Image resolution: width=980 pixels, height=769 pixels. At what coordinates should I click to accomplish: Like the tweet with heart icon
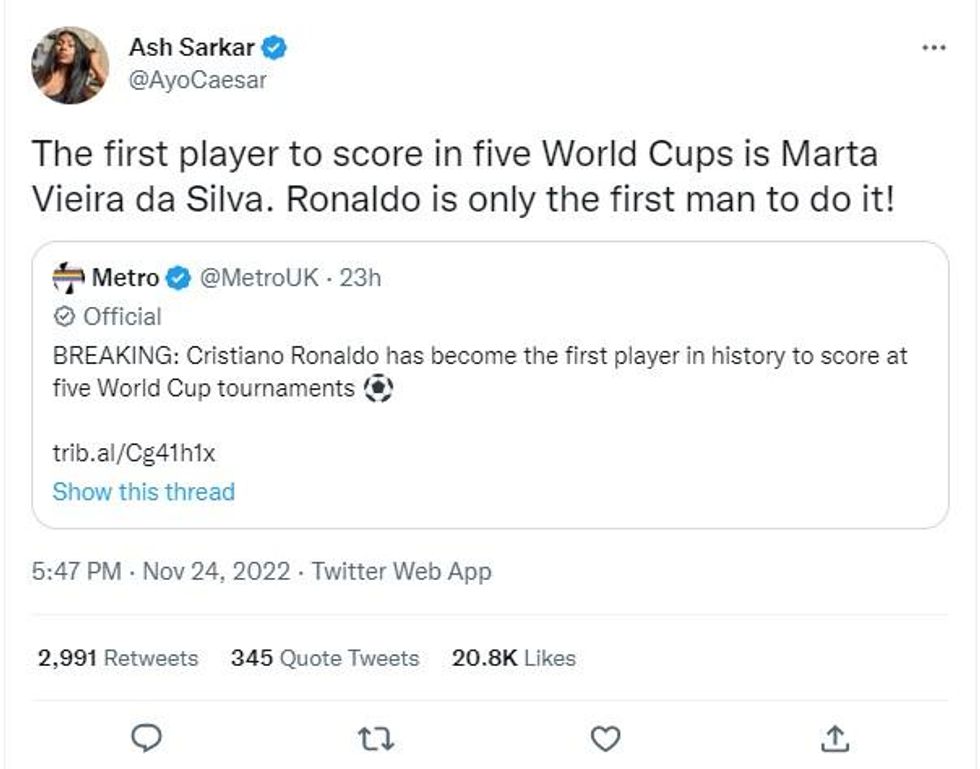click(605, 738)
